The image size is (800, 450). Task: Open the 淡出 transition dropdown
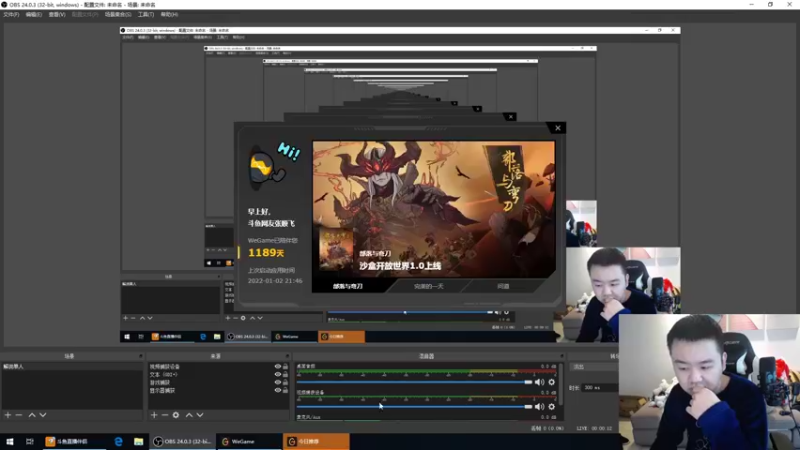click(x=595, y=367)
